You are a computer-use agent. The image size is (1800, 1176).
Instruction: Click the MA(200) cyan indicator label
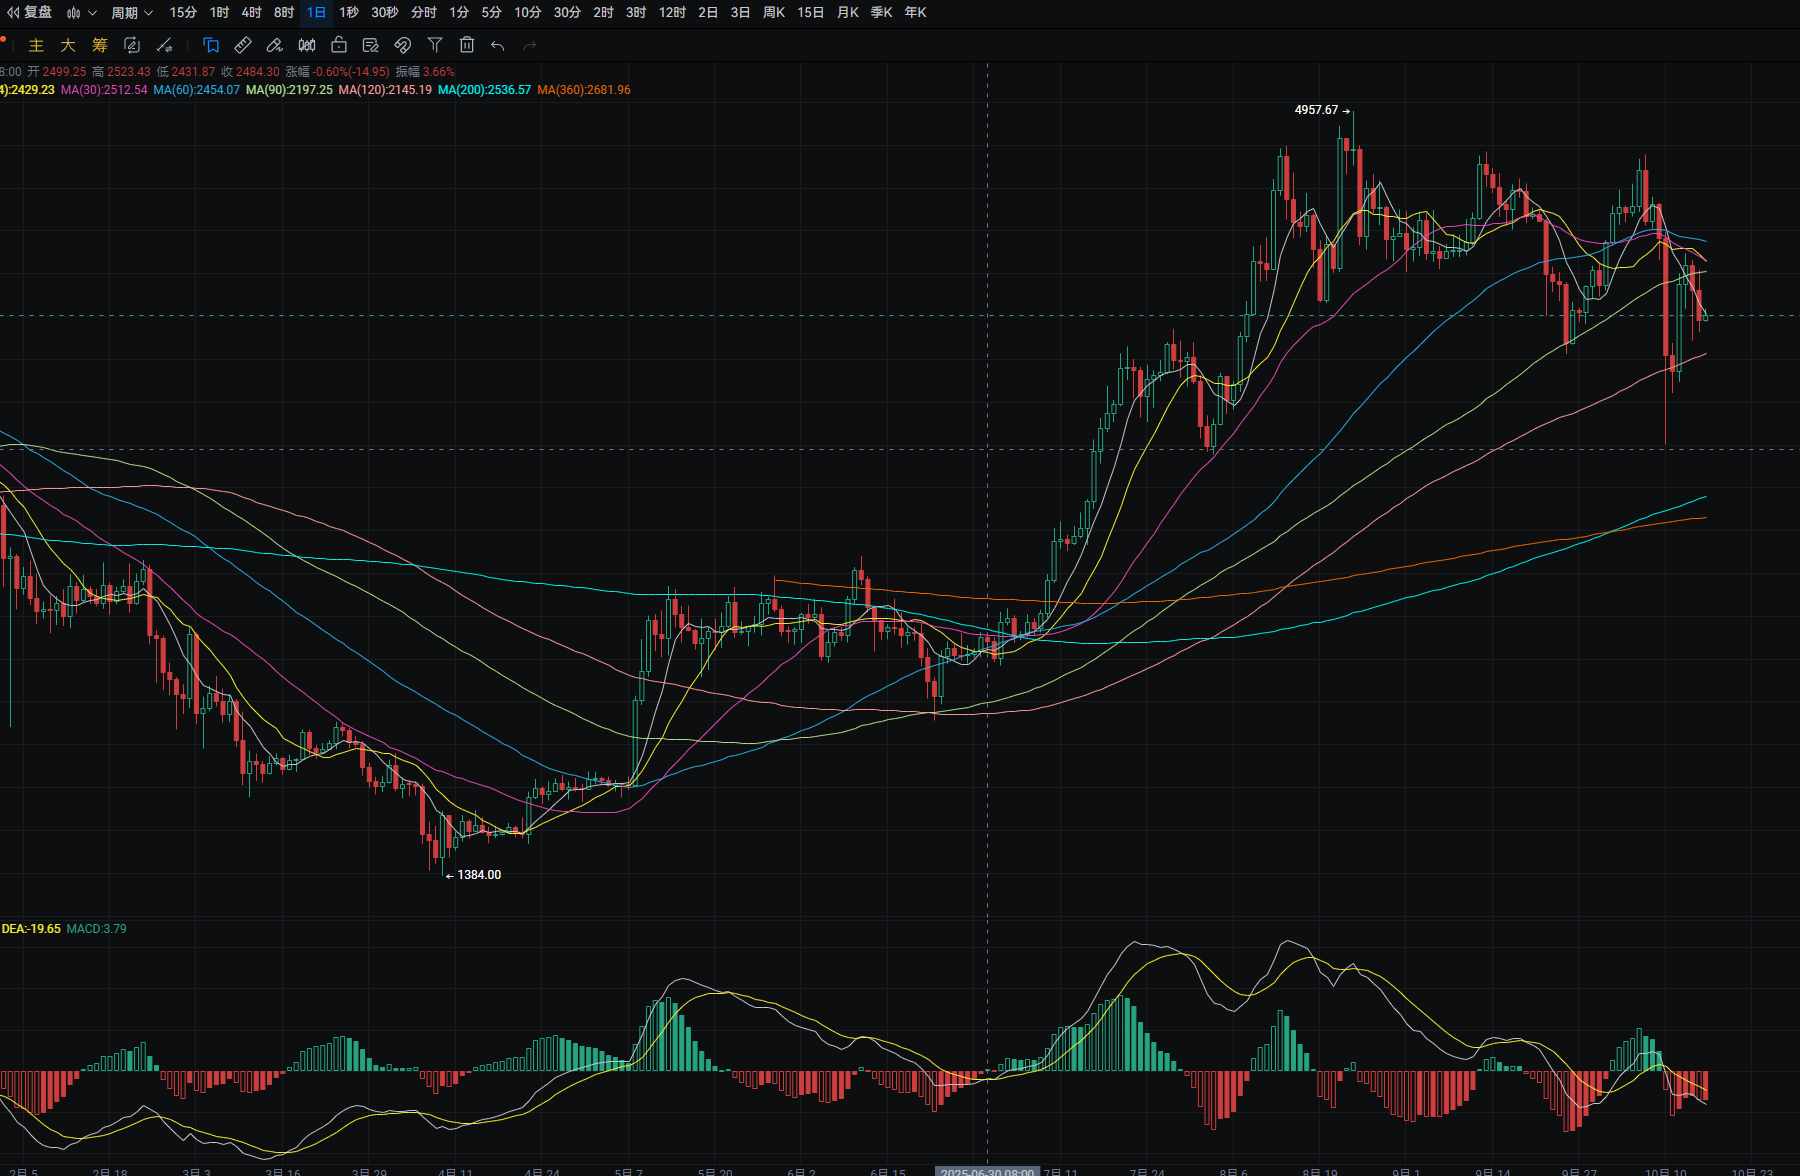pos(484,90)
